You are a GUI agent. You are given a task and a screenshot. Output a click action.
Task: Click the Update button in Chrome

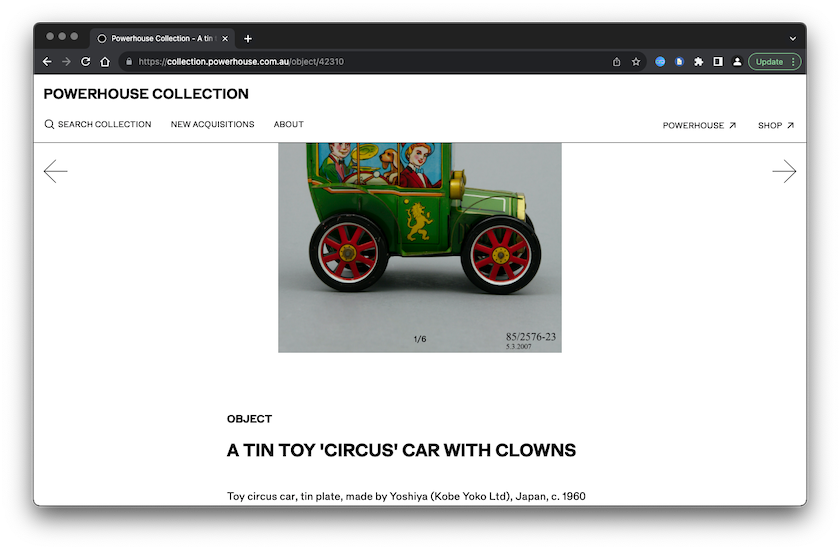tap(774, 61)
